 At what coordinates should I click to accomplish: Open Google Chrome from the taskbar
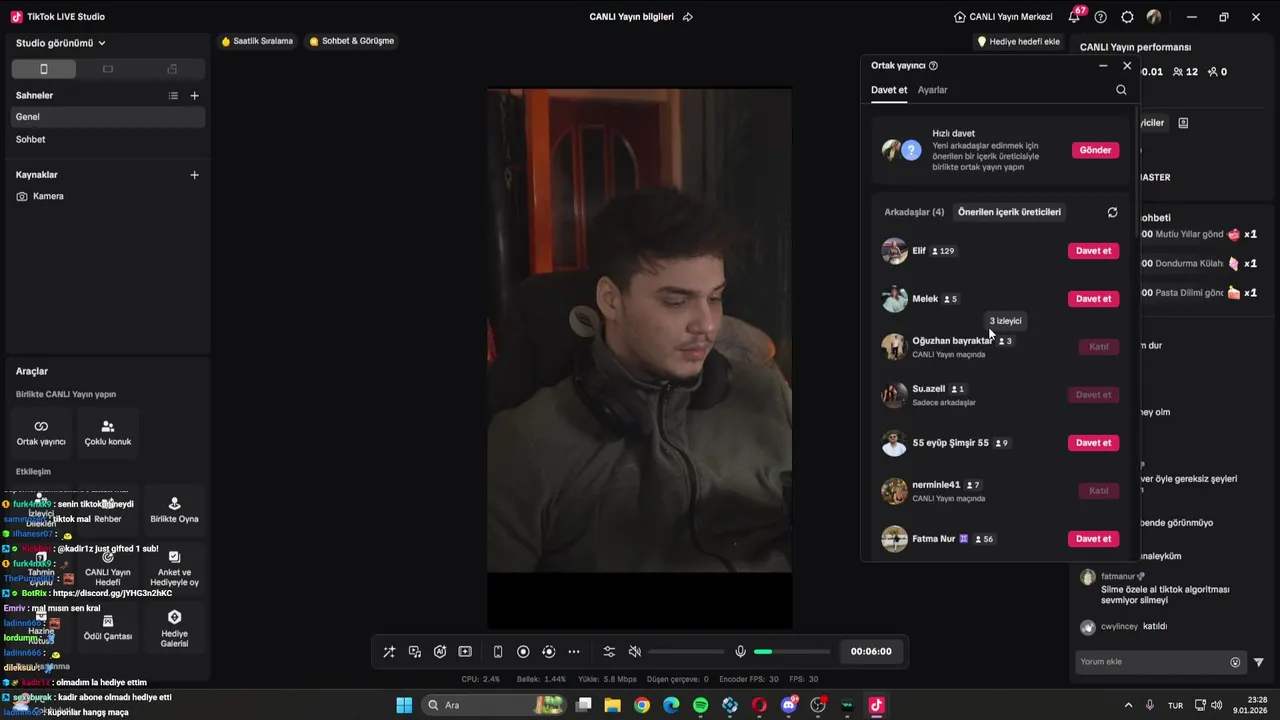pos(642,705)
